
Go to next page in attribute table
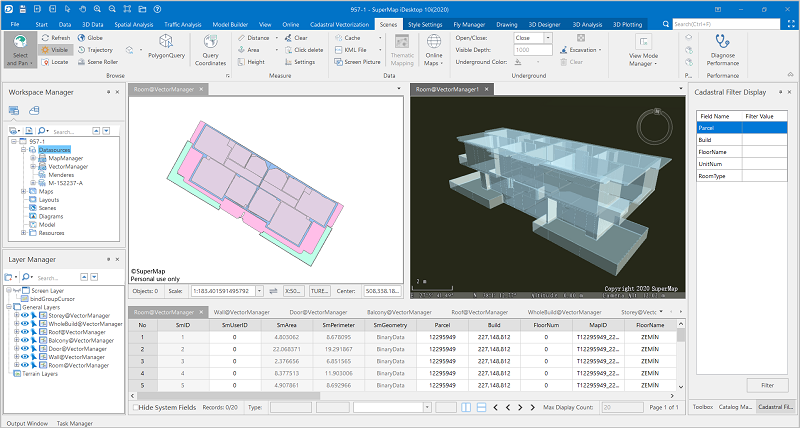pyautogui.click(x=520, y=408)
